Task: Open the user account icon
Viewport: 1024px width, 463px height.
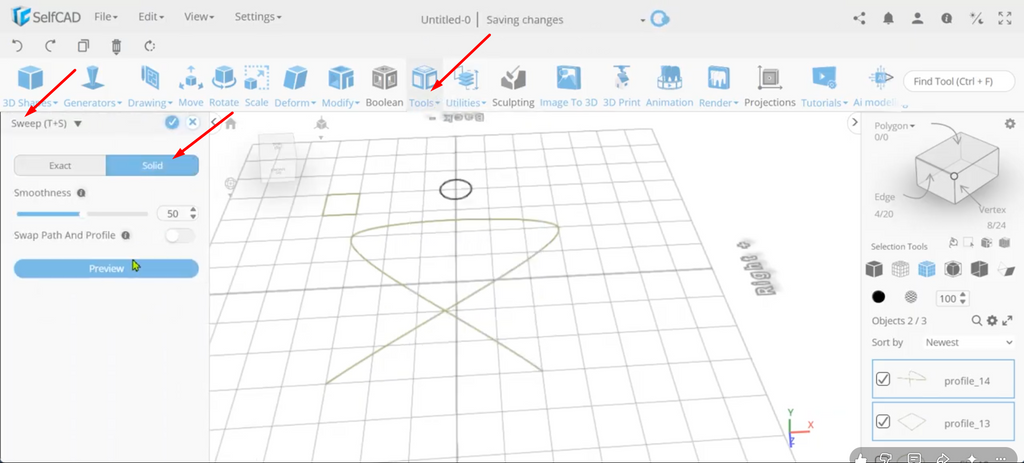Action: tap(918, 19)
